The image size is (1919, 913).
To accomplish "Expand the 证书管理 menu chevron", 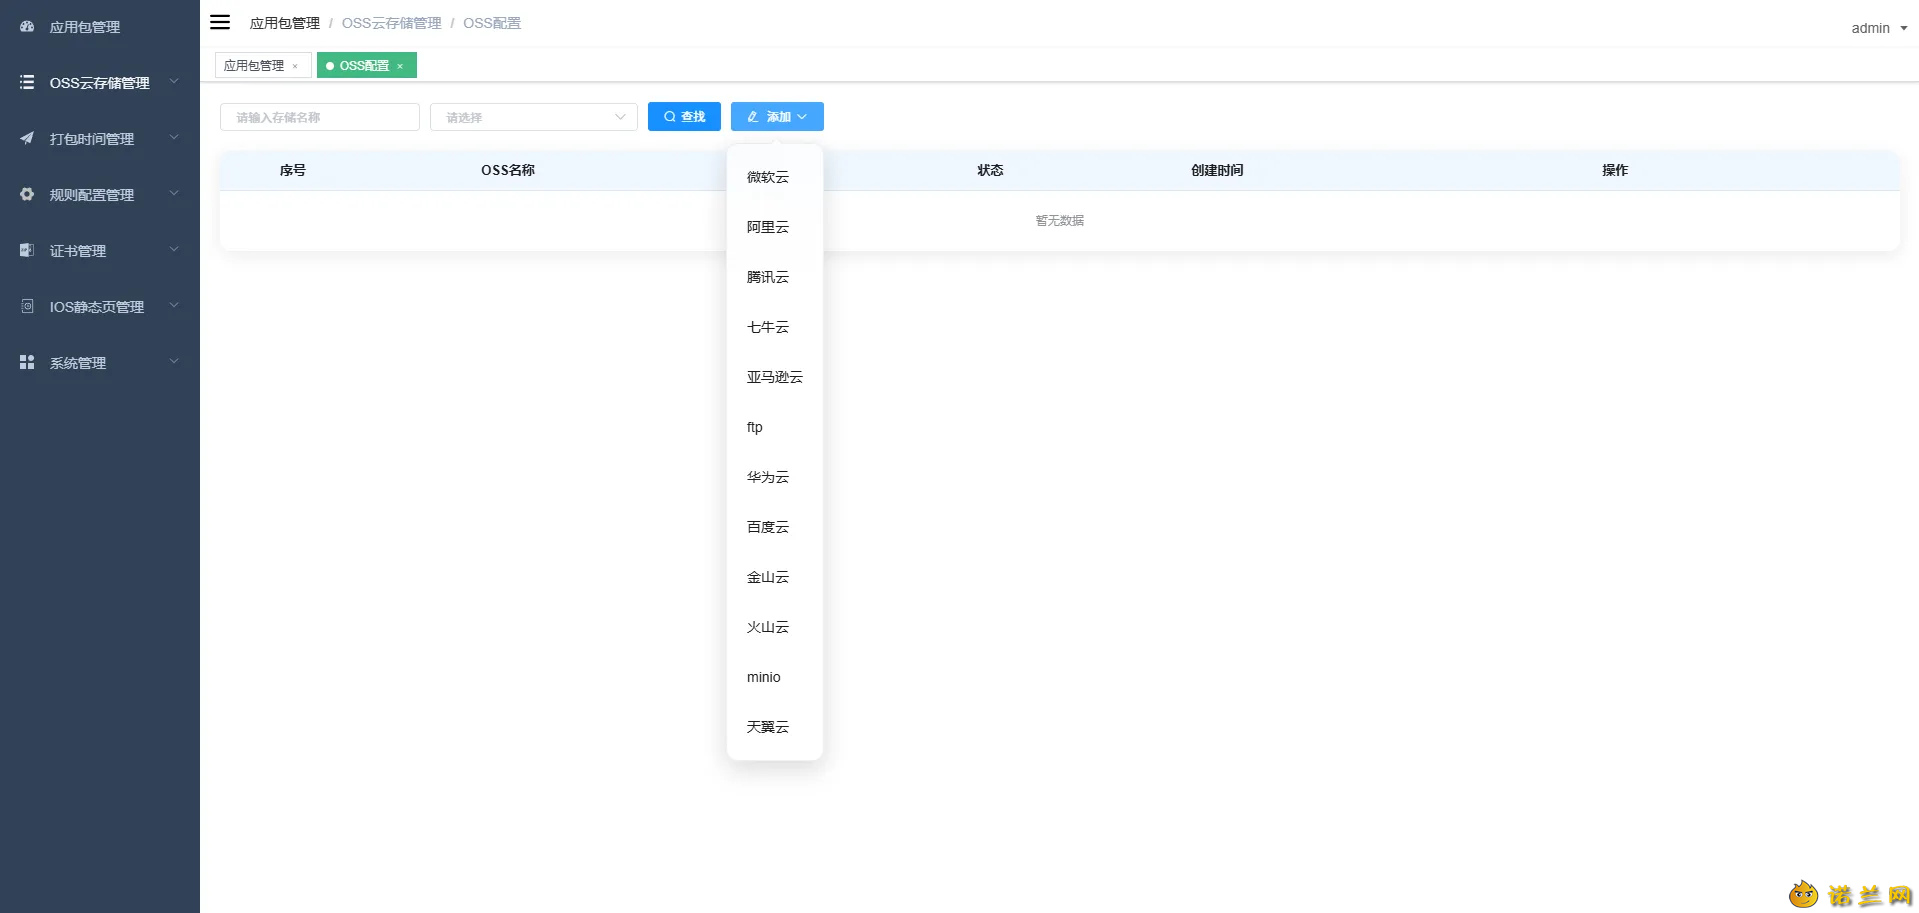I will pos(174,250).
